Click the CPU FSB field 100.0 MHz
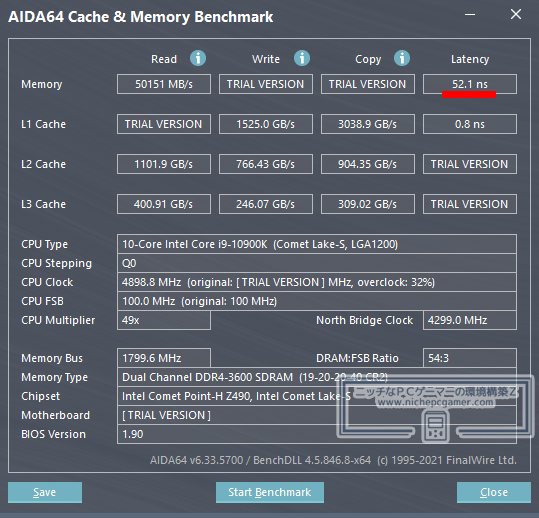The height and width of the screenshot is (518, 539). 317,301
